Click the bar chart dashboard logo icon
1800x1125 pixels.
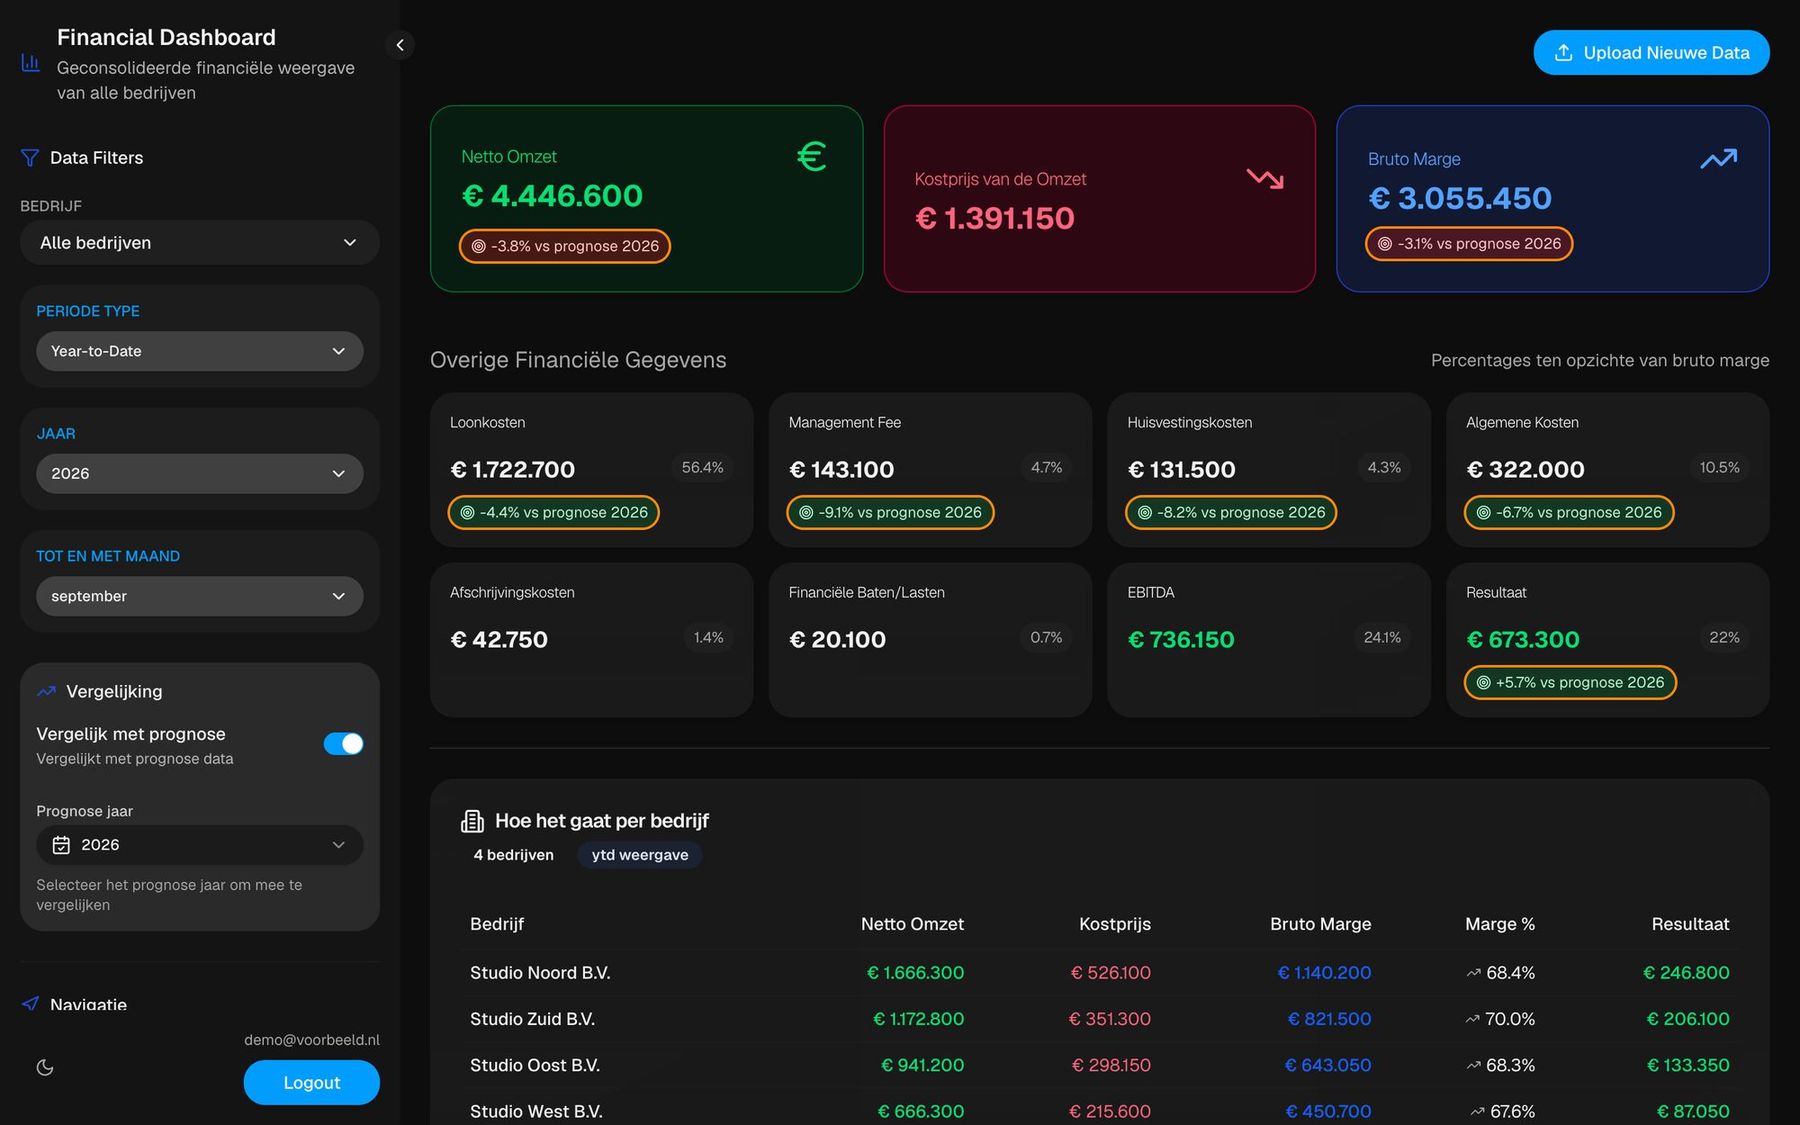click(31, 63)
